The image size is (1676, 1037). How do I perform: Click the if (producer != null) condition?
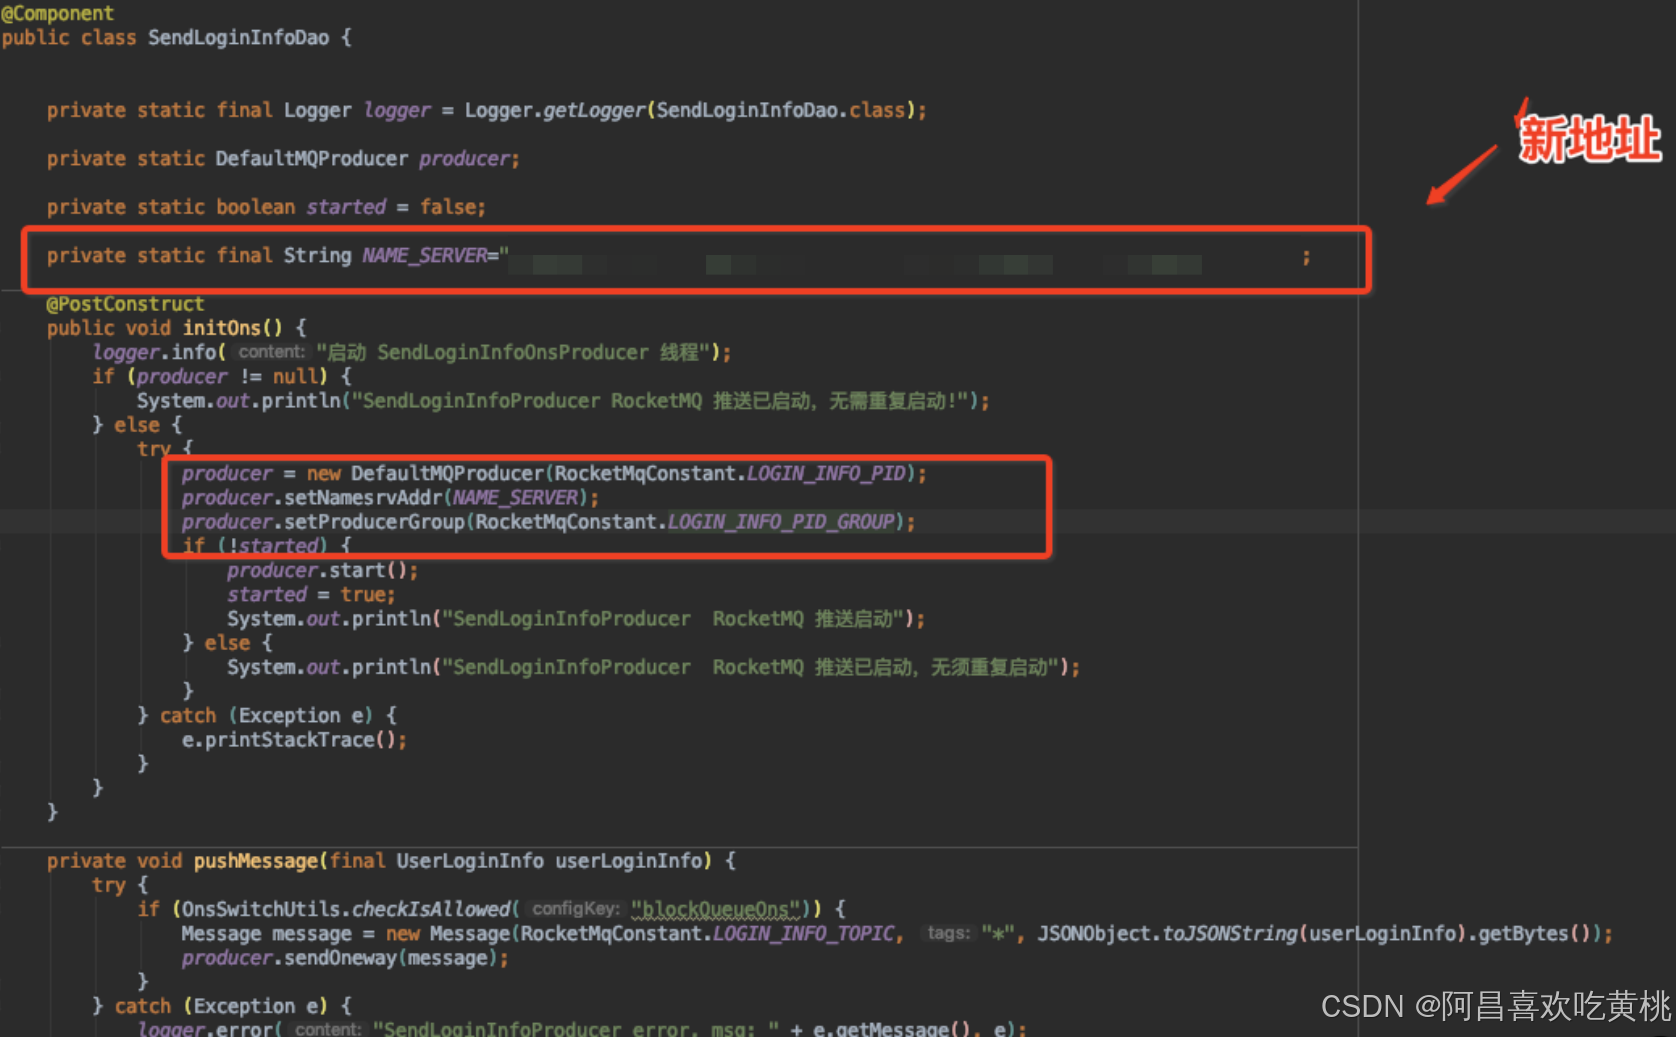221,376
